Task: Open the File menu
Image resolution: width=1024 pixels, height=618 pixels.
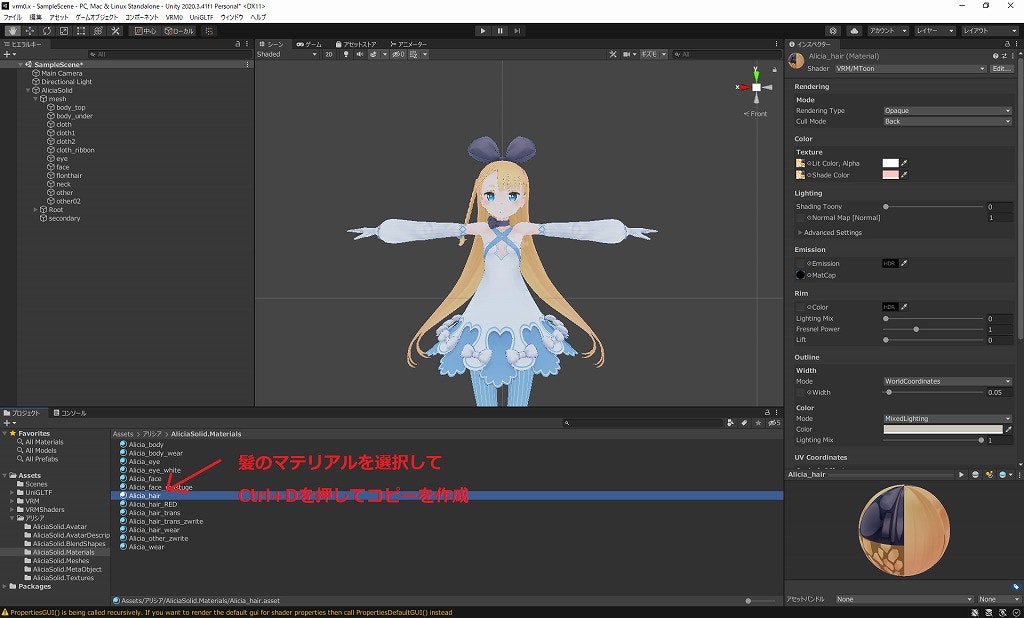Action: (12, 17)
